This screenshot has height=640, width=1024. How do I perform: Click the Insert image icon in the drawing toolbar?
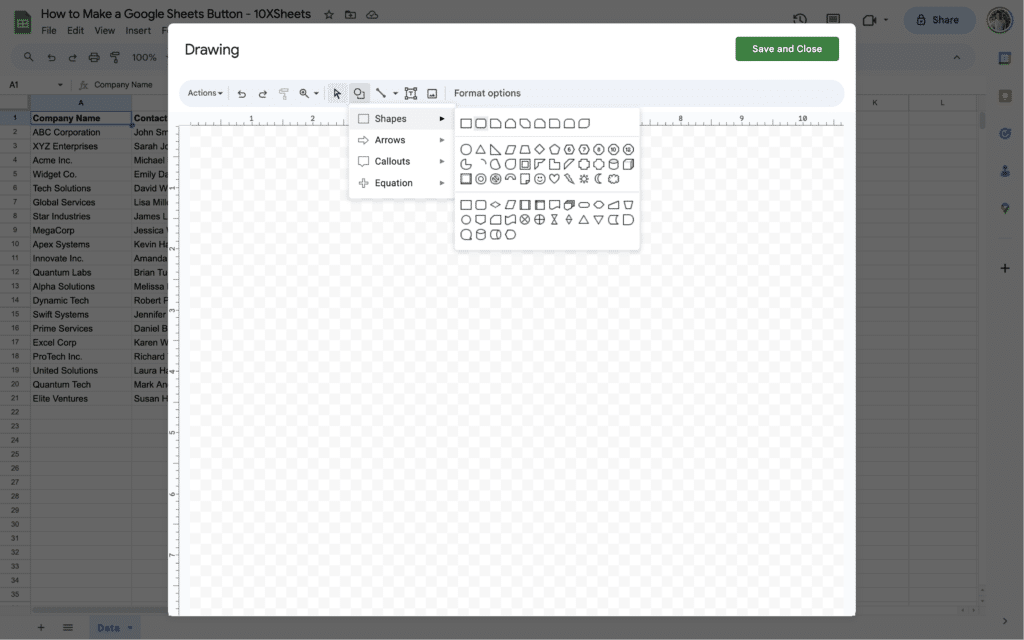coord(432,93)
